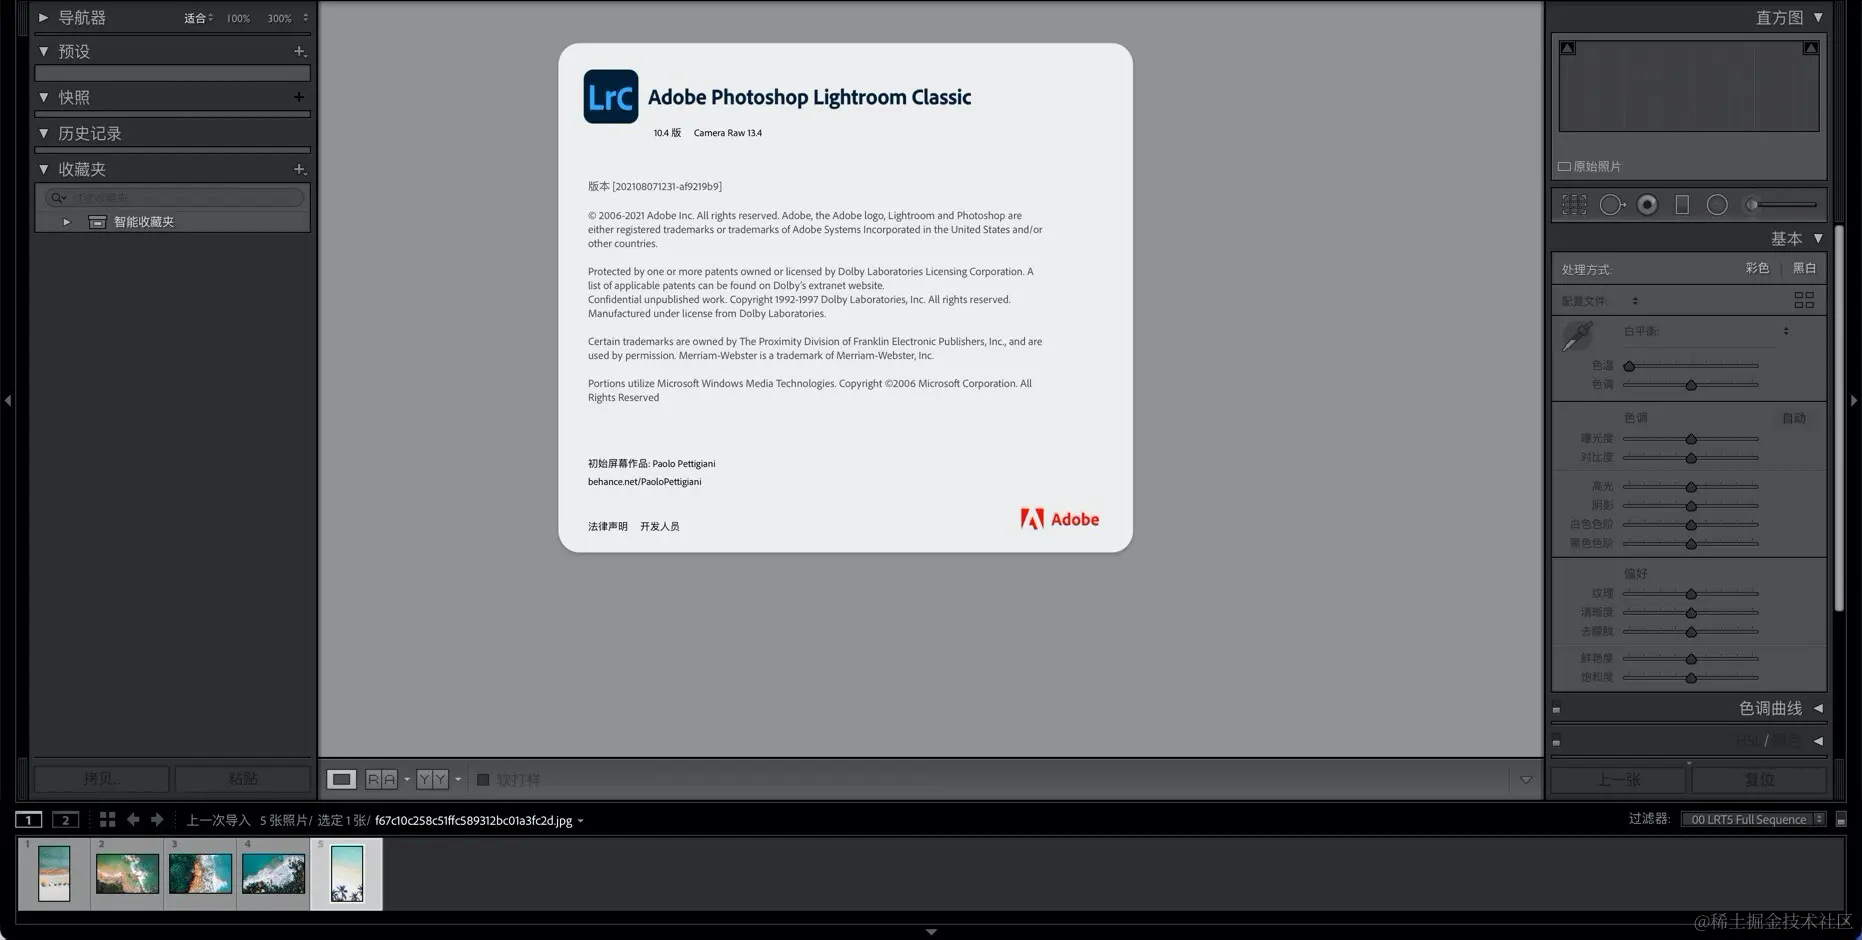Click the 上一张 previous button
This screenshot has width=1862, height=940.
(x=1619, y=780)
